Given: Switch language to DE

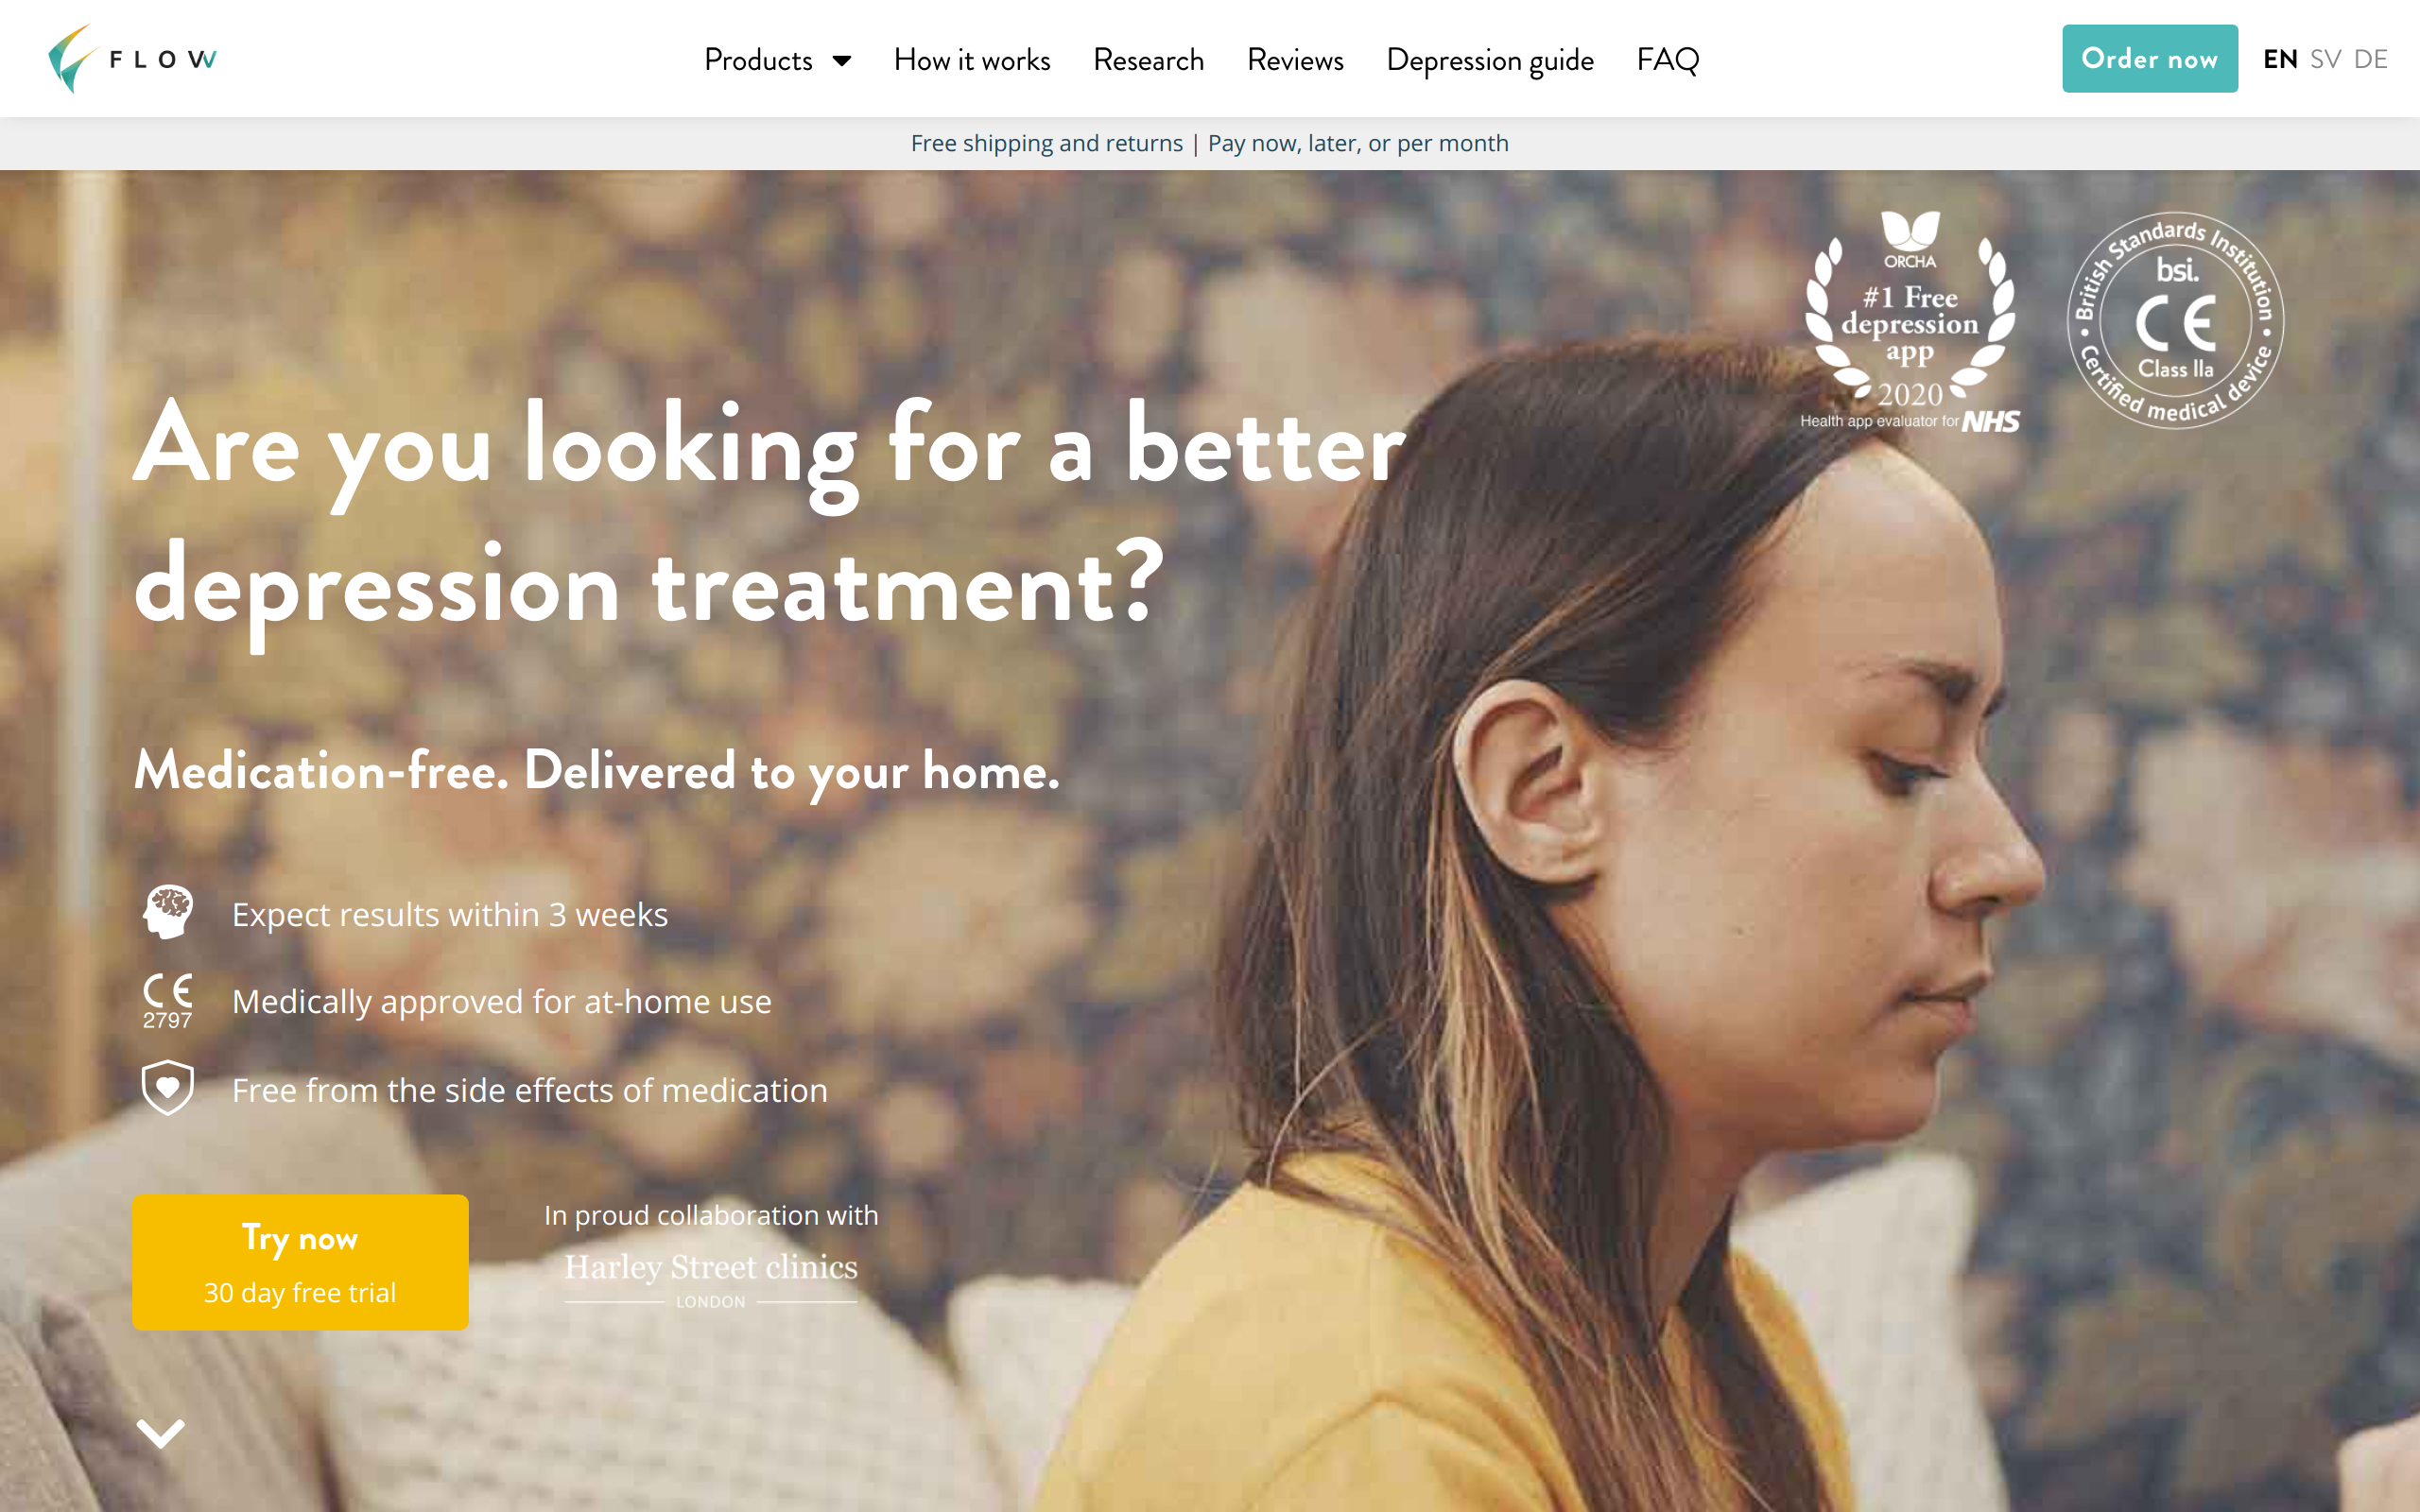Looking at the screenshot, I should (2371, 59).
